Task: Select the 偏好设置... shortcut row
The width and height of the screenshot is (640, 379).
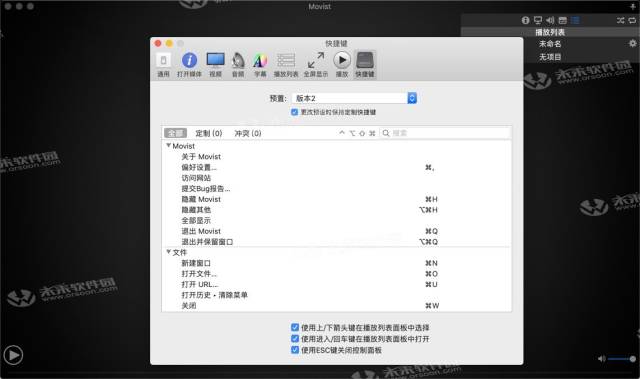Action: pyautogui.click(x=336, y=167)
